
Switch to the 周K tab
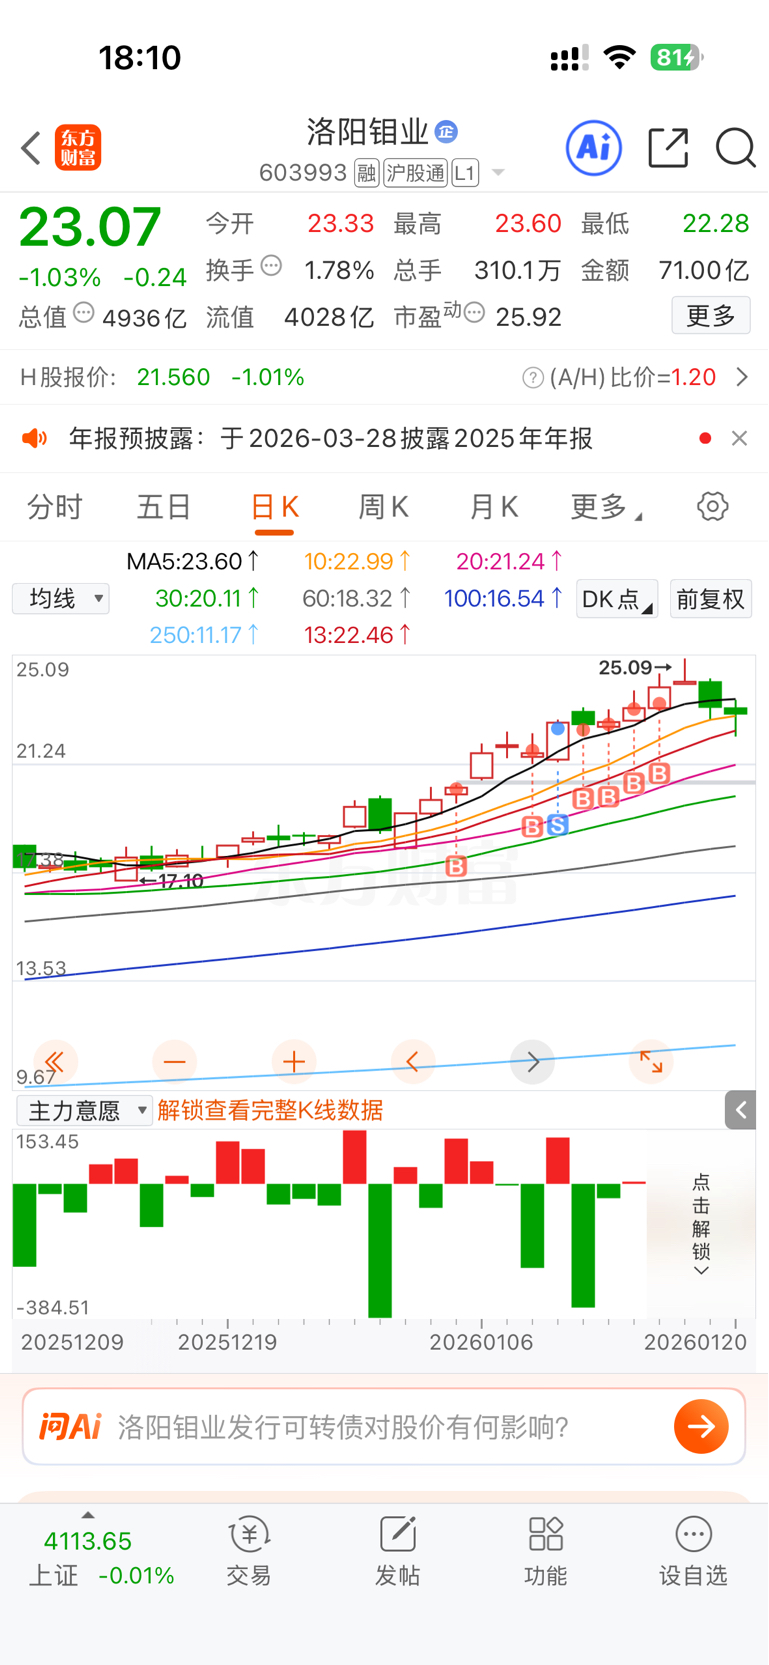click(x=384, y=507)
